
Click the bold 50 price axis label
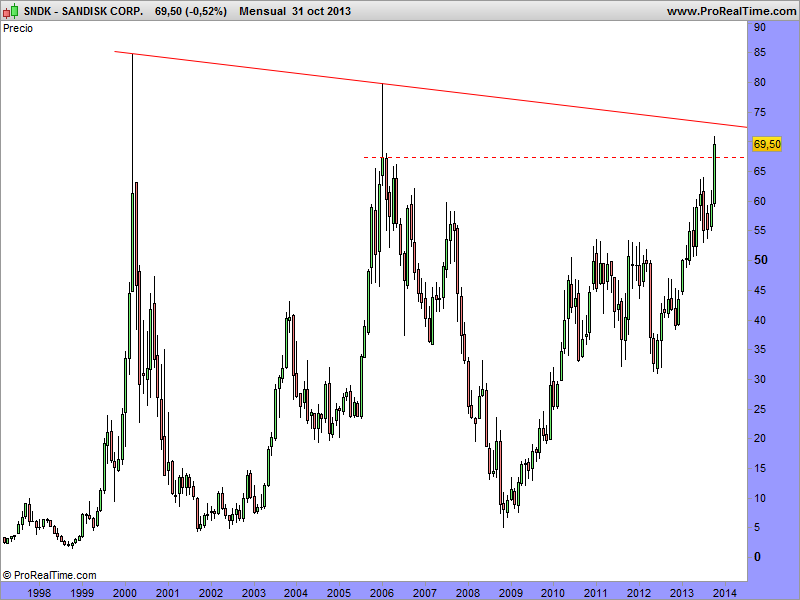click(x=760, y=260)
